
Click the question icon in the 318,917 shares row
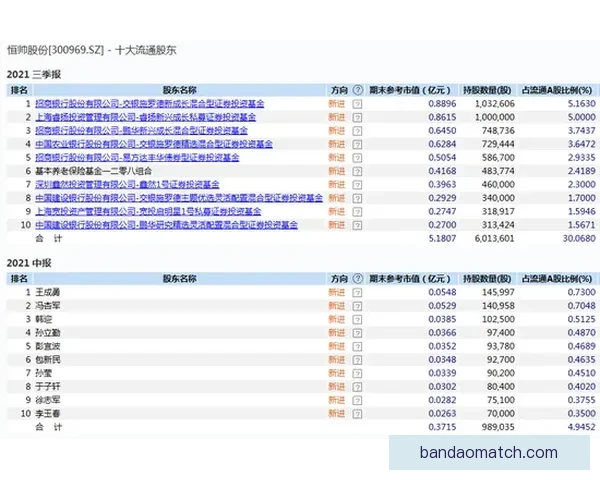(357, 212)
